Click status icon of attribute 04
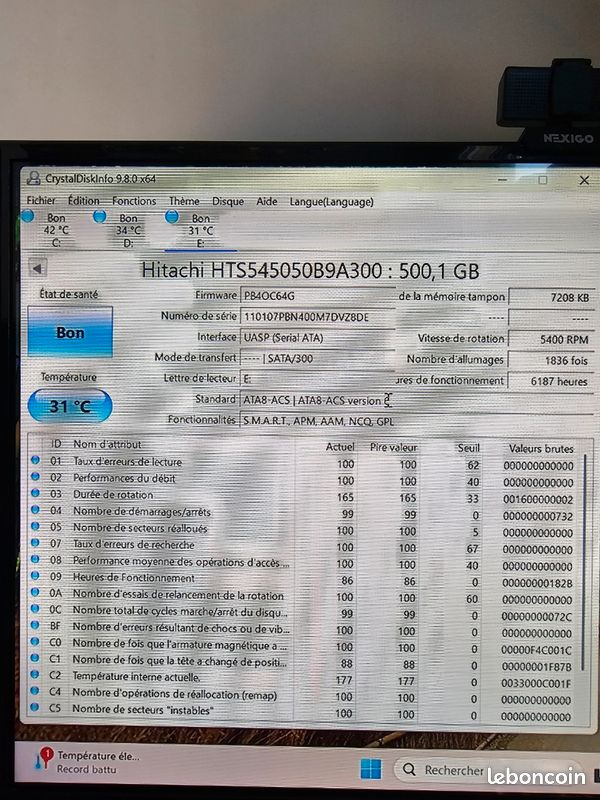The width and height of the screenshot is (600, 800). click(35, 509)
